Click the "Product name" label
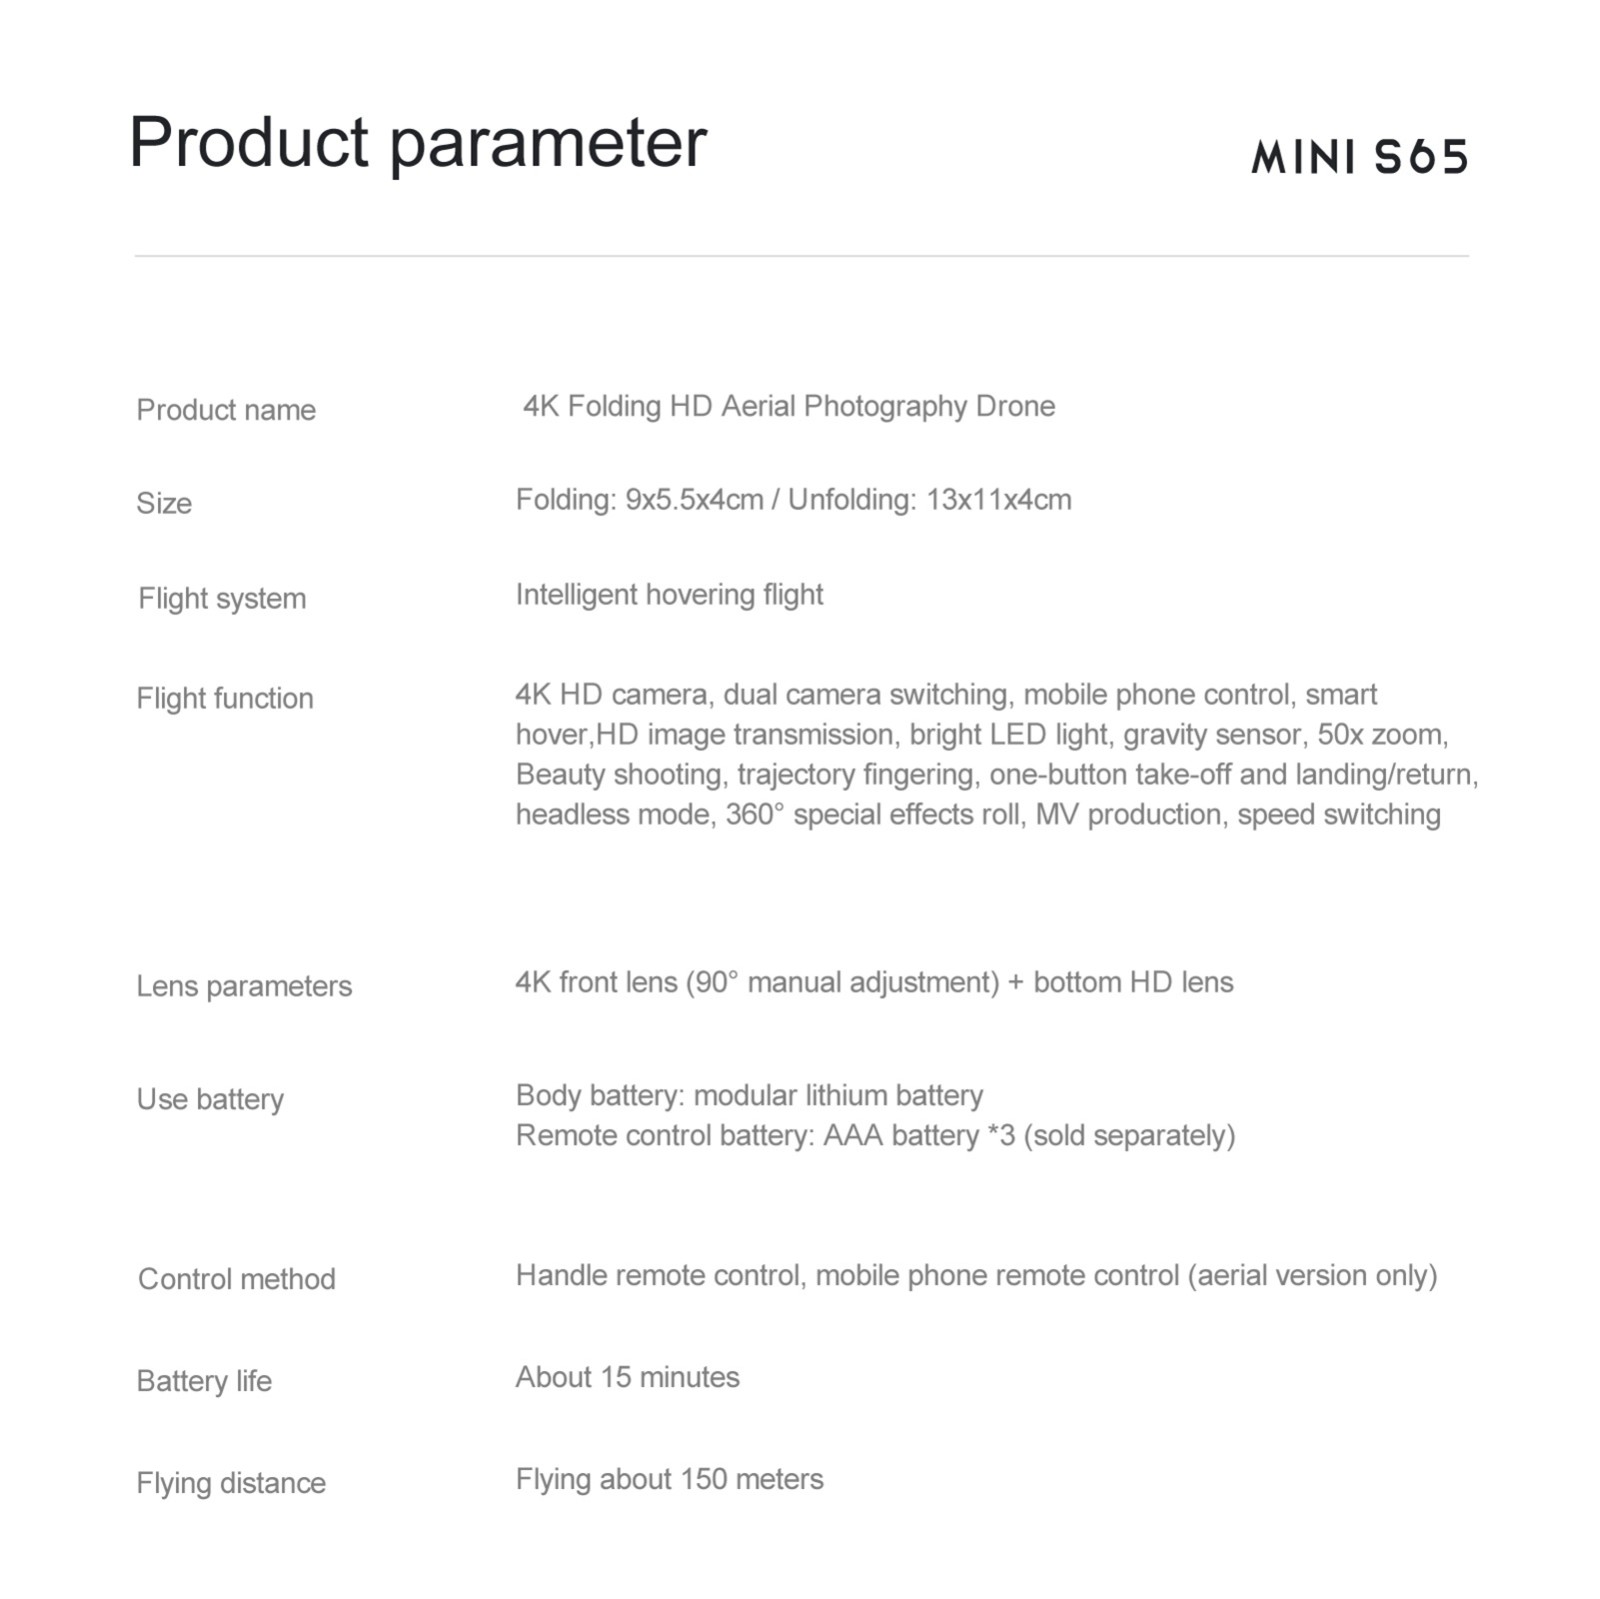The width and height of the screenshot is (1600, 1599). [x=226, y=410]
